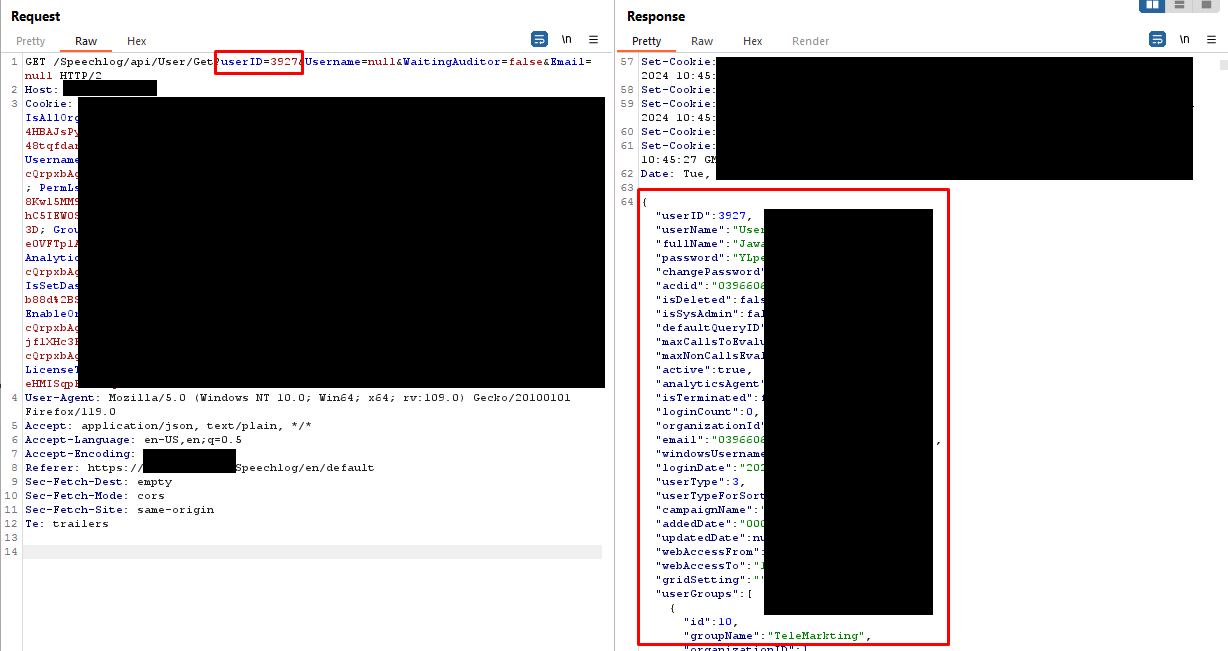Toggle word wrap in the Request editor
The height and width of the screenshot is (651, 1228).
[539, 39]
